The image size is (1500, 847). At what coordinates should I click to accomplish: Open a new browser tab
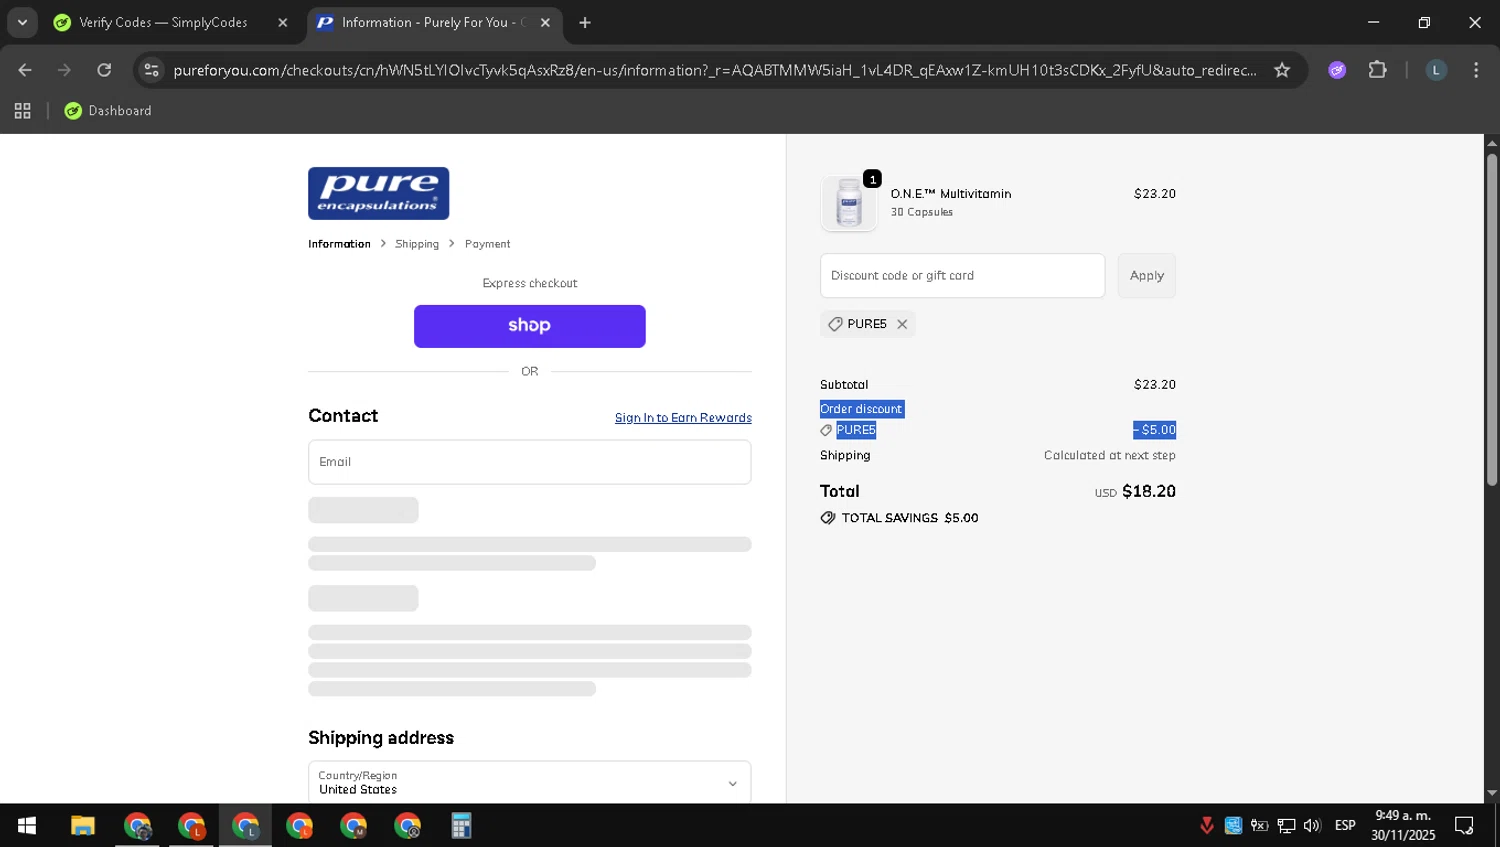tap(585, 22)
